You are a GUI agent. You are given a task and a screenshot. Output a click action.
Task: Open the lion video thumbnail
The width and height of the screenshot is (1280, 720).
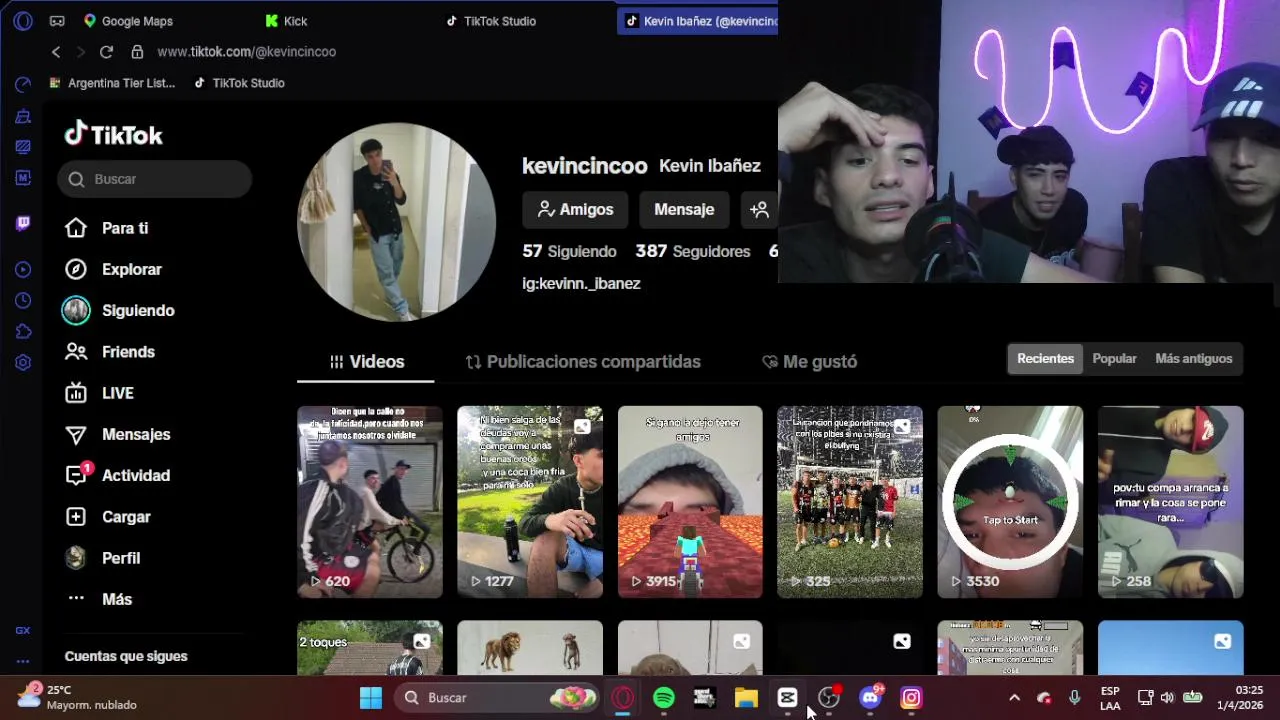click(x=530, y=648)
